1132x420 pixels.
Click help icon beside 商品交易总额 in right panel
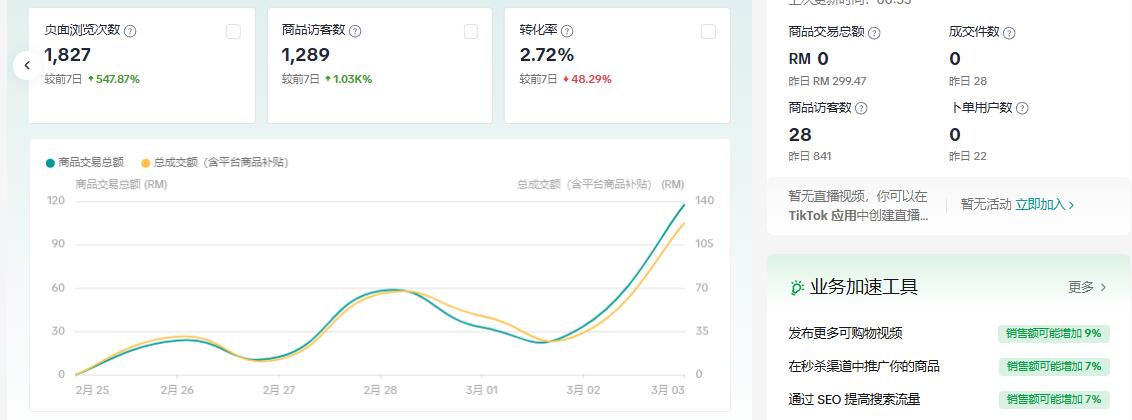(x=874, y=33)
